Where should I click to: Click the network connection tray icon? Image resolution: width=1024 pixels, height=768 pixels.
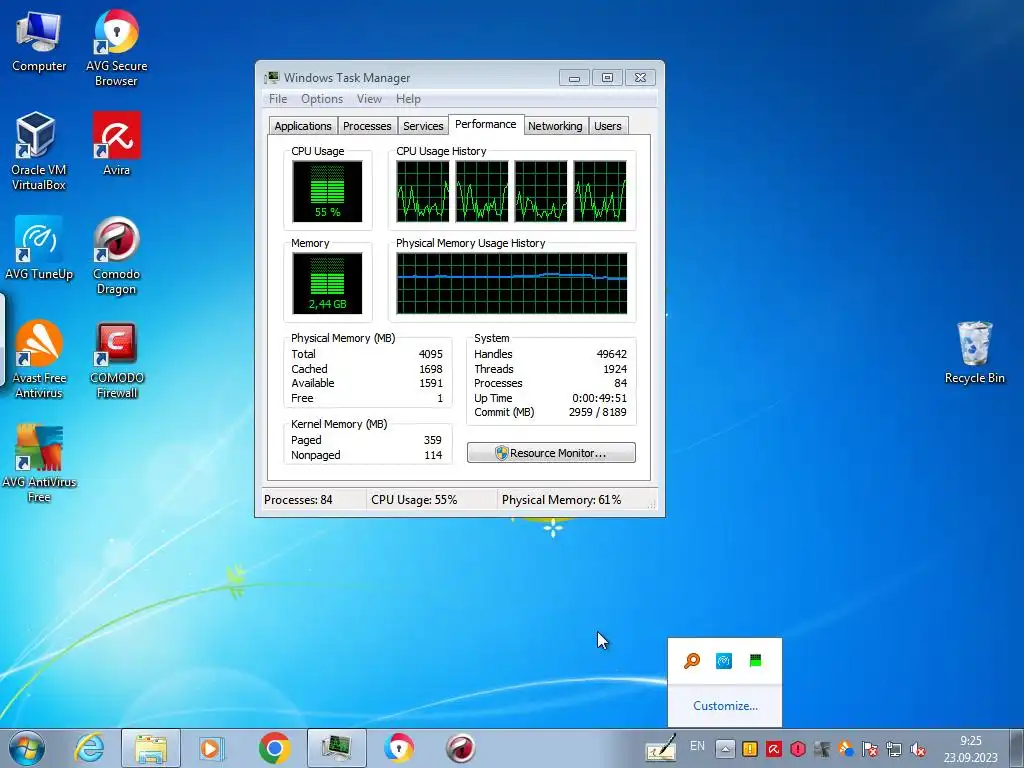(x=893, y=749)
